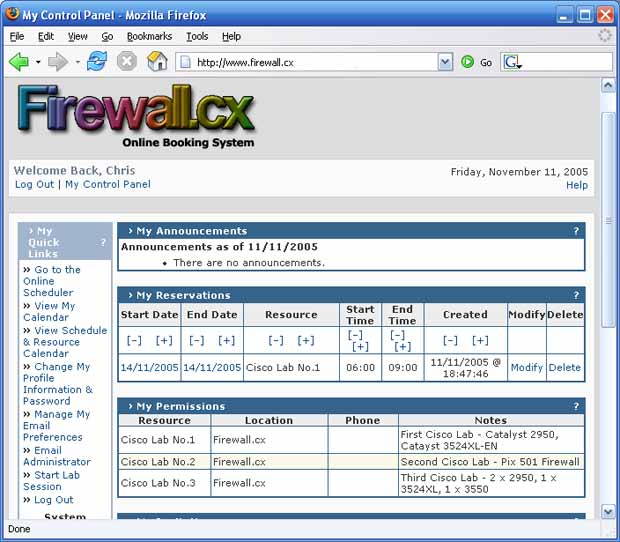Open help for My Announcements panel

576,231
